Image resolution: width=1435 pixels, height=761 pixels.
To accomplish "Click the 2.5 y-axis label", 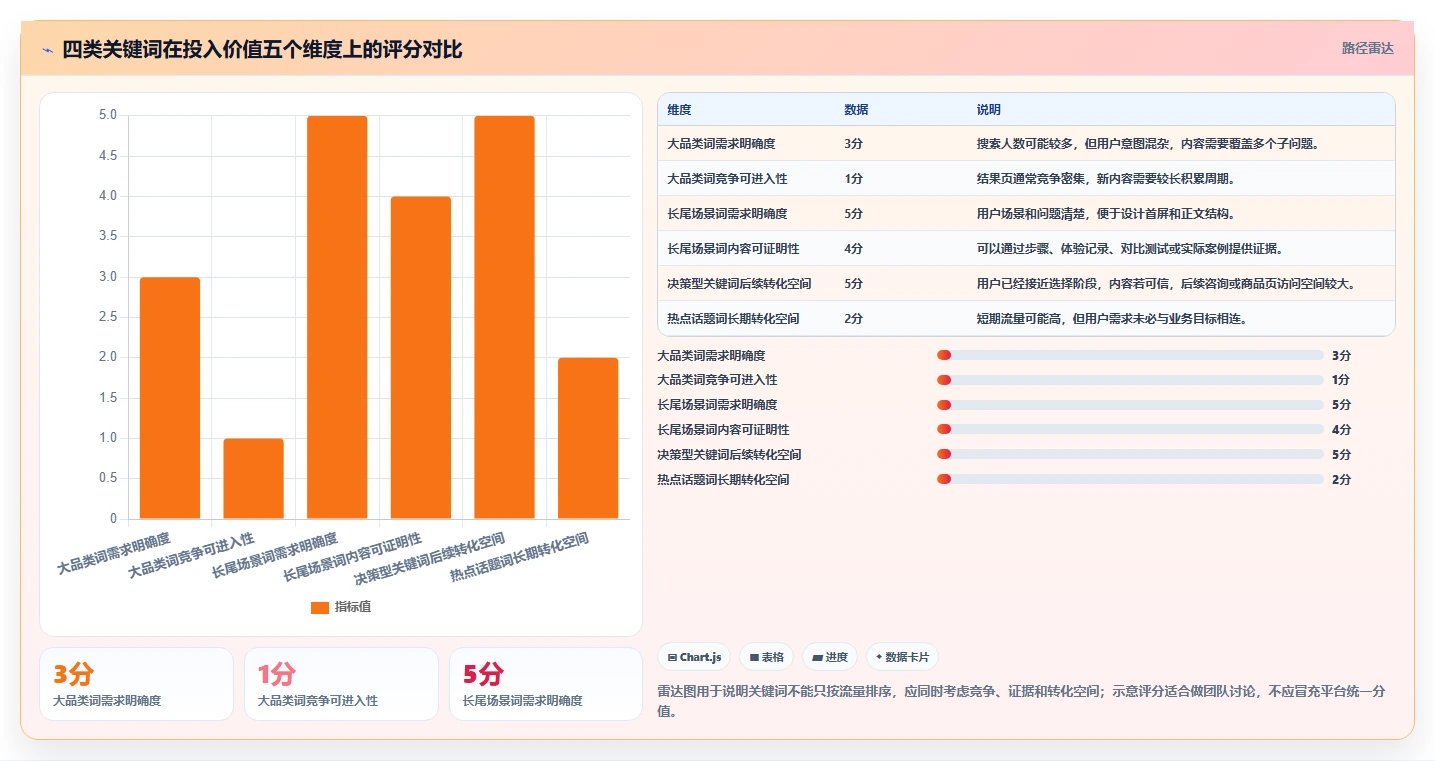I will pos(107,317).
